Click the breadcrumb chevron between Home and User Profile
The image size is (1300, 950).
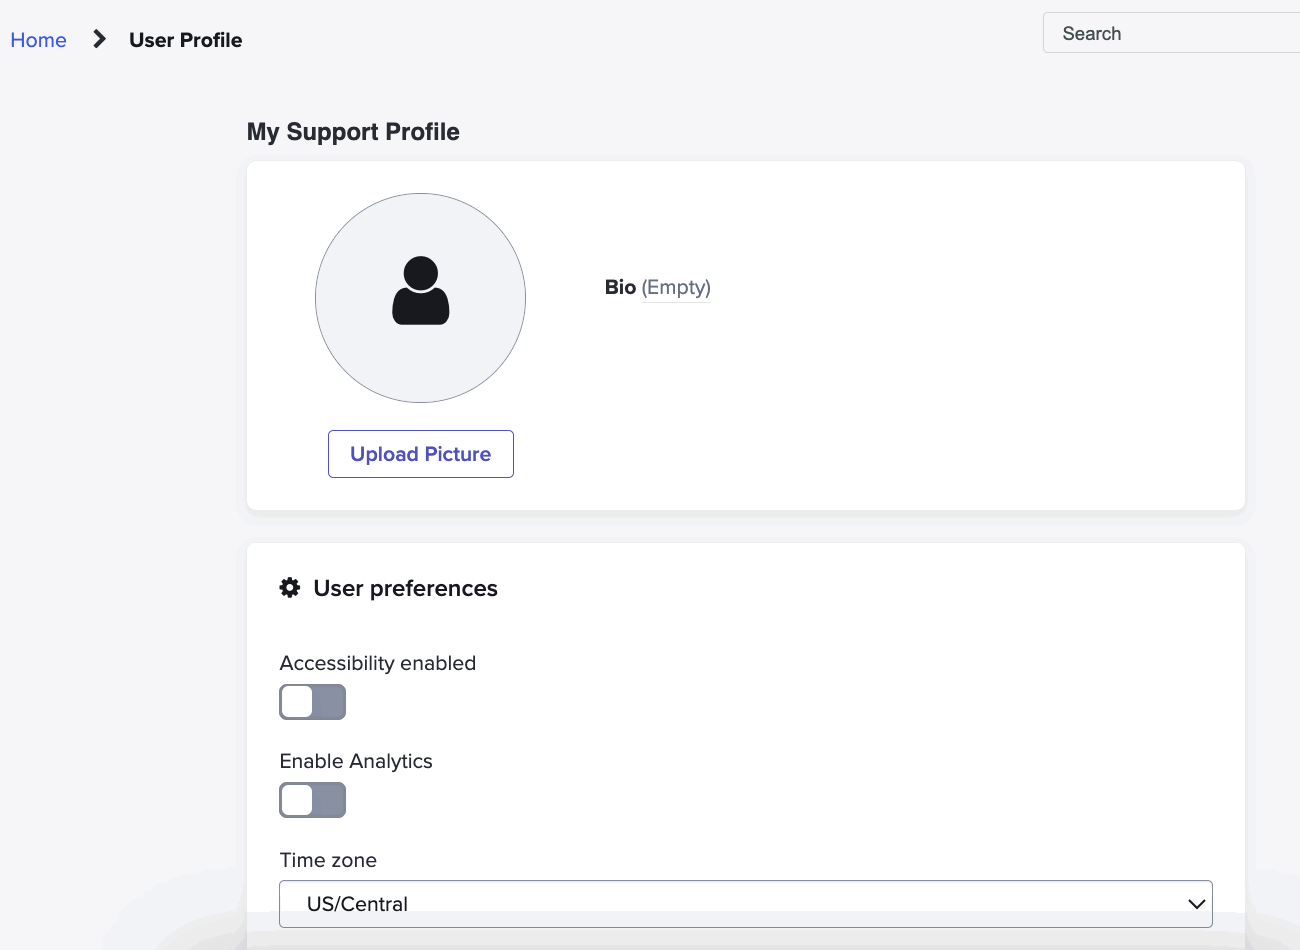coord(97,39)
